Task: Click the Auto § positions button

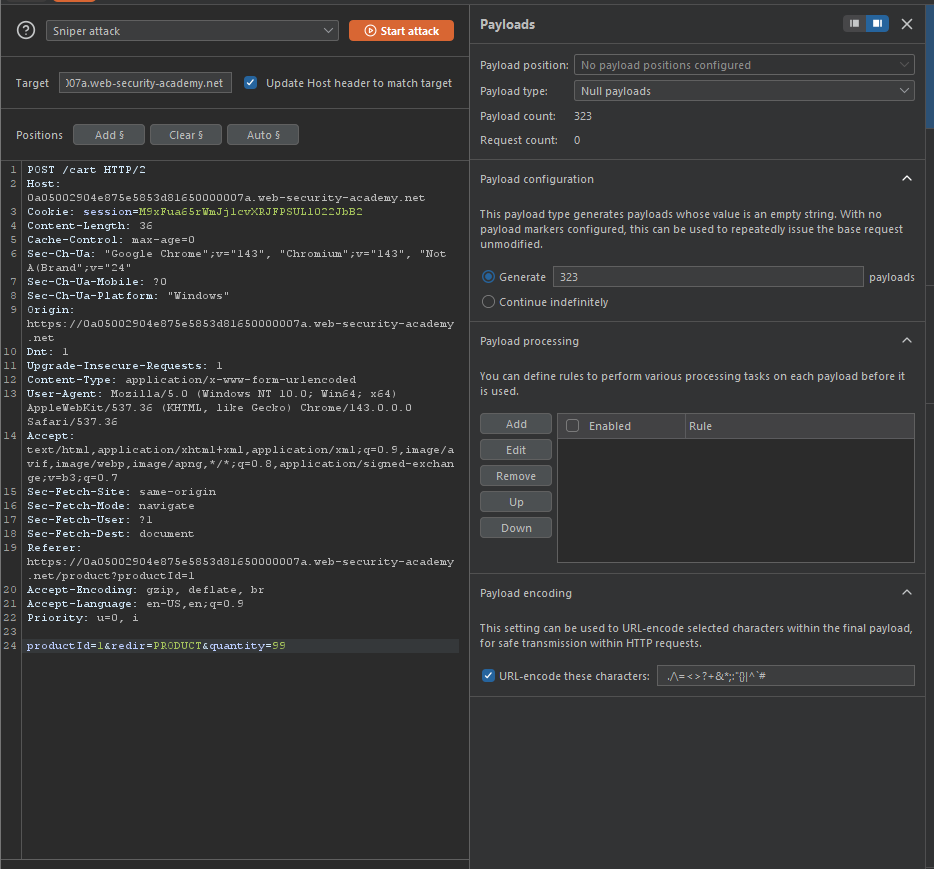Action: [x=263, y=135]
